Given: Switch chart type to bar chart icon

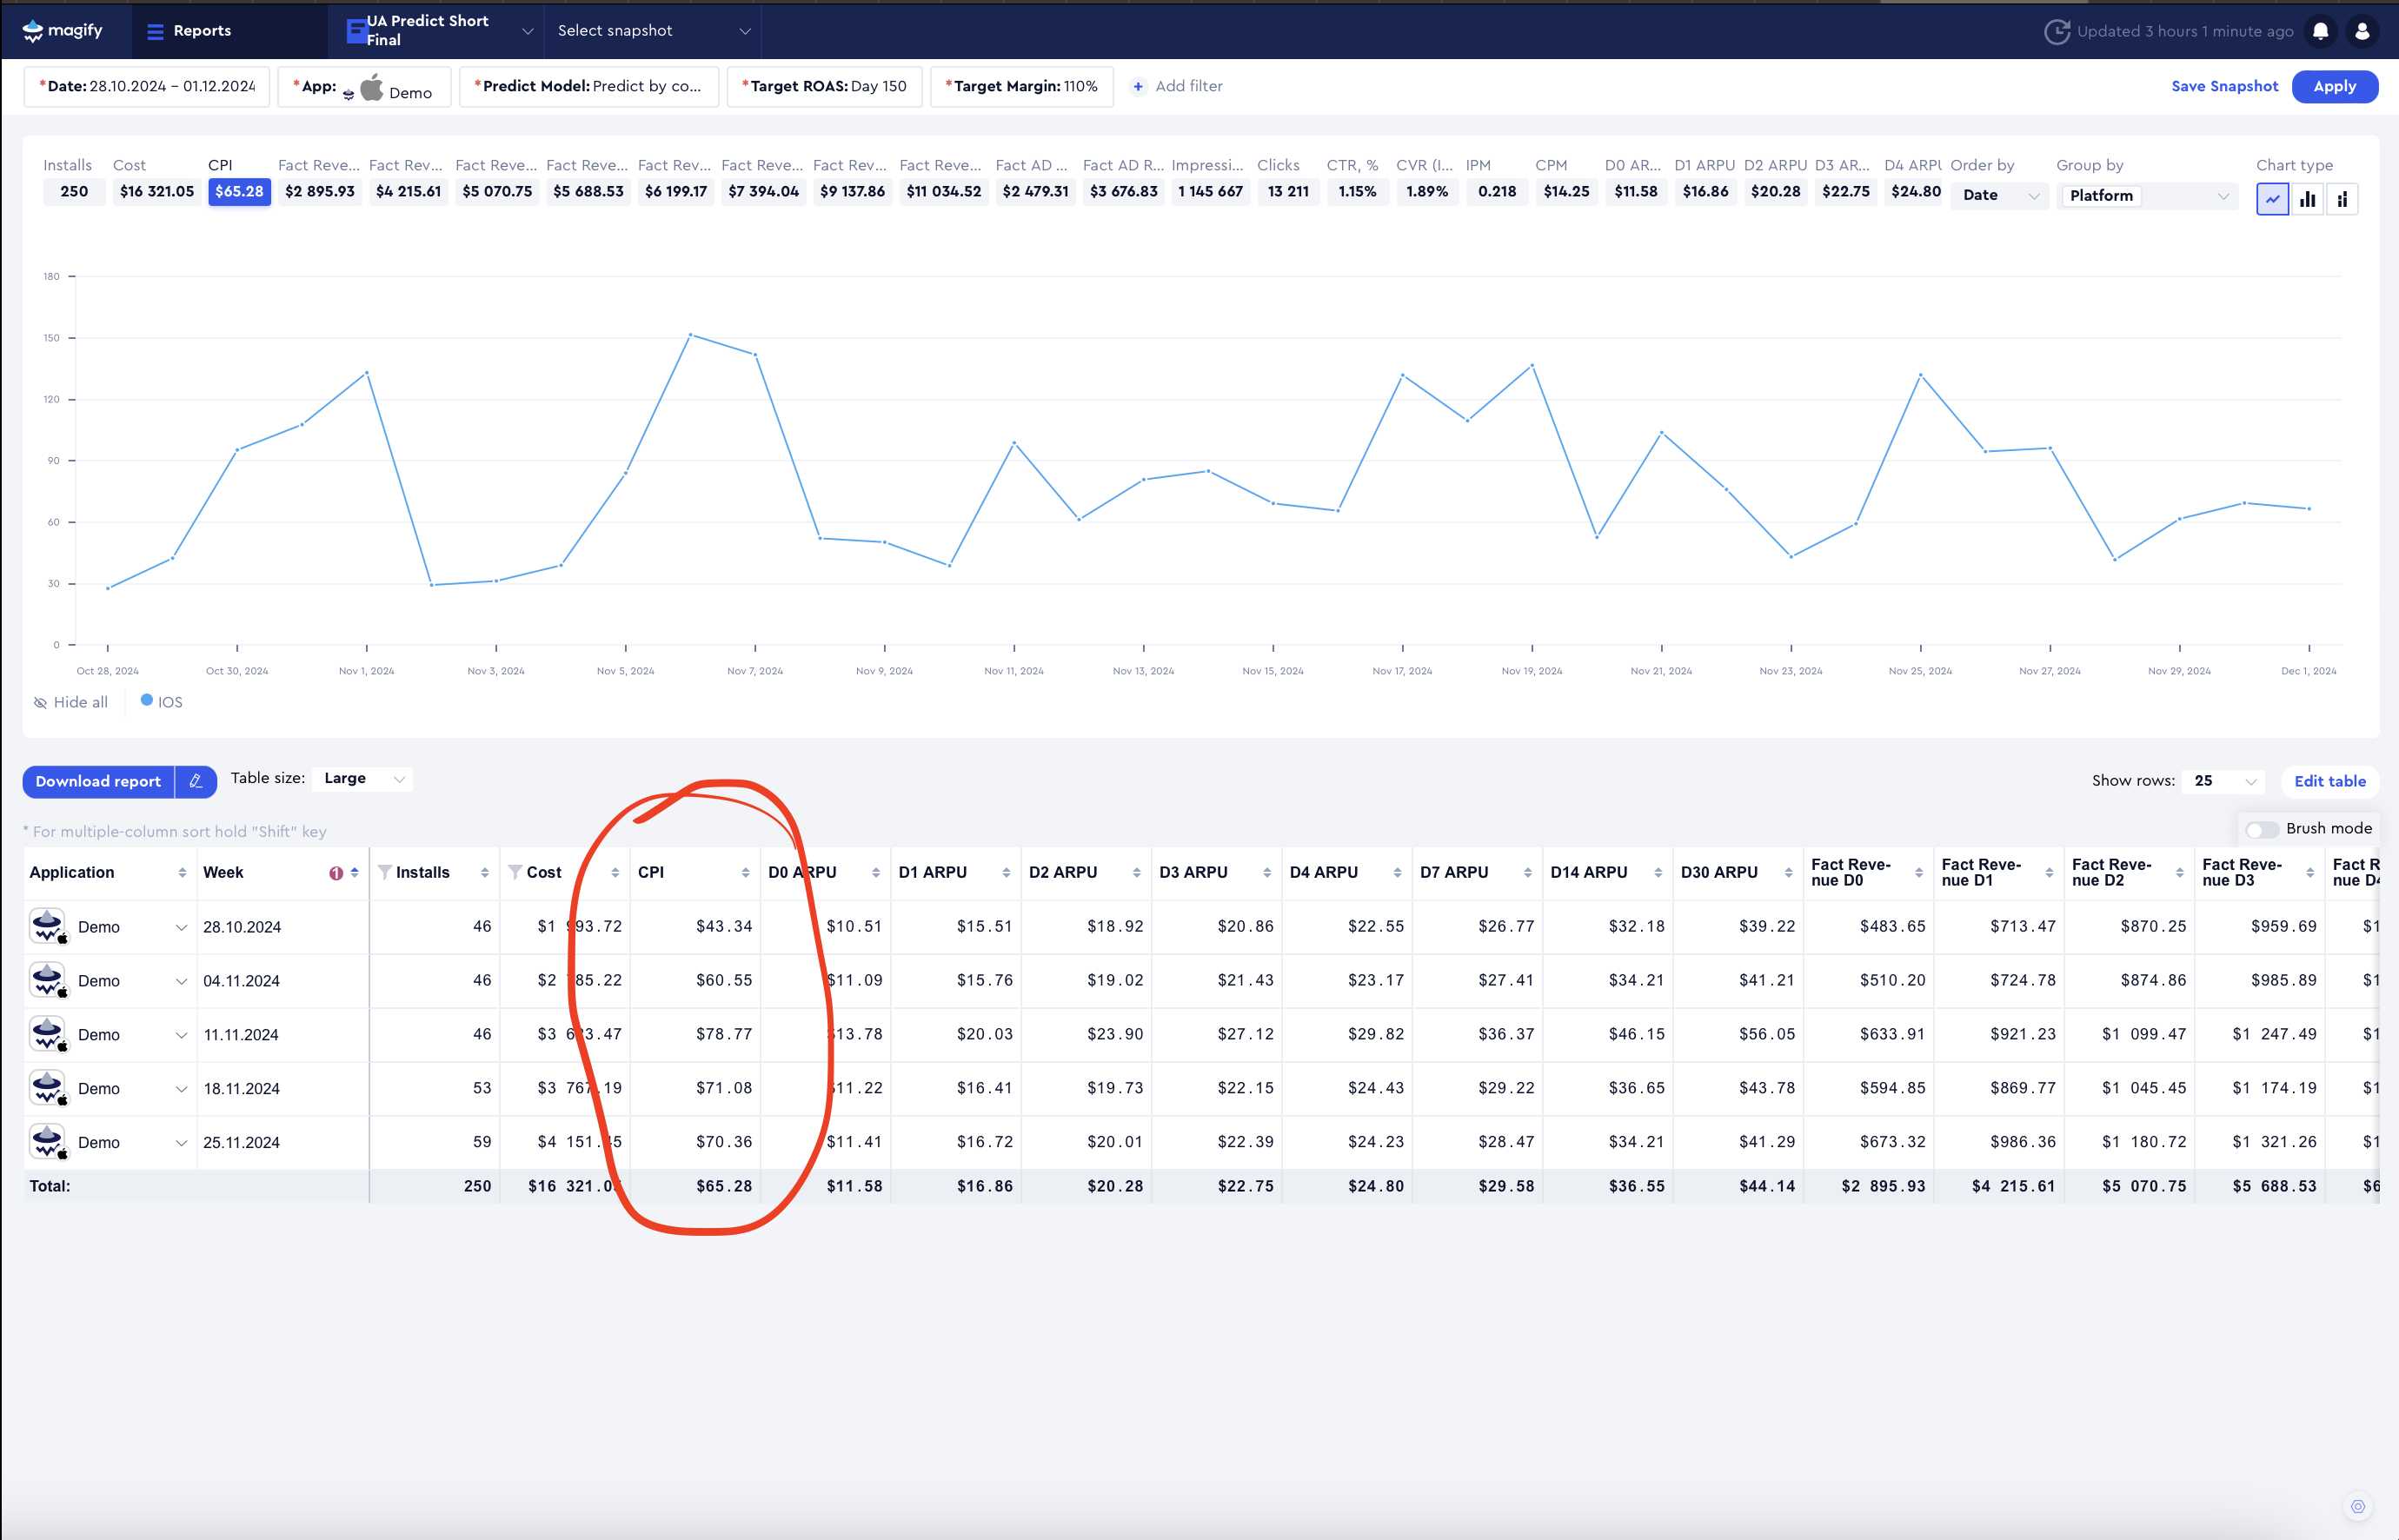Looking at the screenshot, I should coord(2308,199).
